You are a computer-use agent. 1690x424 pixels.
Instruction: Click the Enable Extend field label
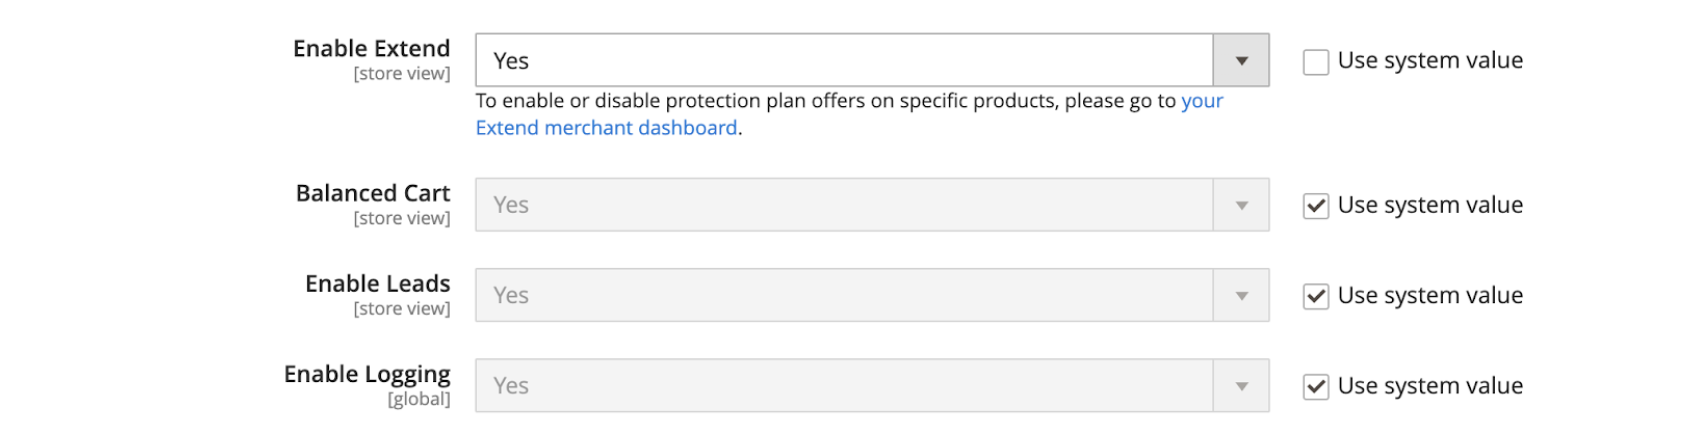click(371, 49)
